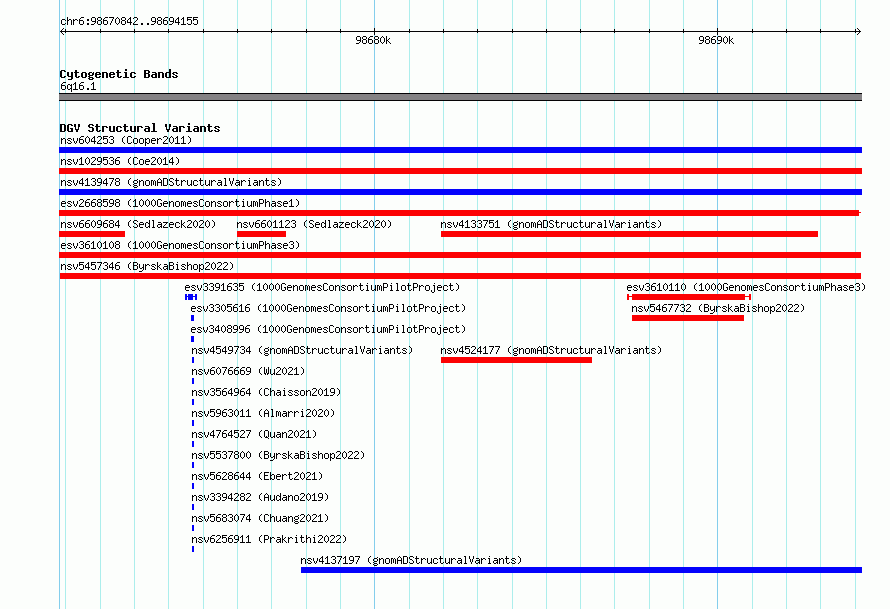The height and width of the screenshot is (609, 890).
Task: Click nsv5963011 (Almarri2020) label
Action: click(263, 413)
